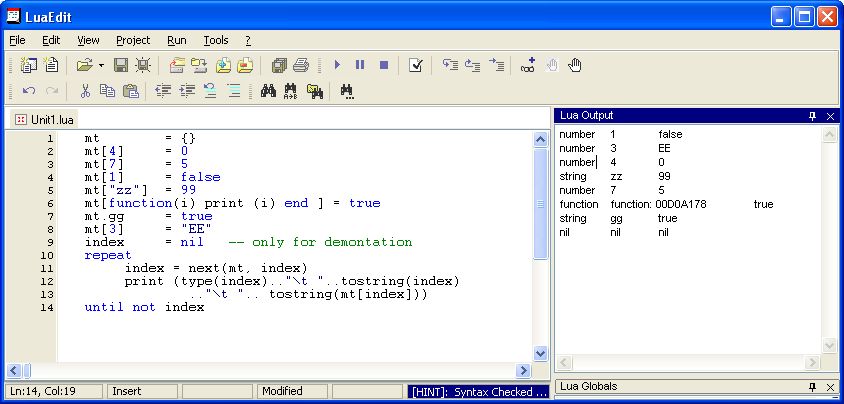Open the File menu

17,40
